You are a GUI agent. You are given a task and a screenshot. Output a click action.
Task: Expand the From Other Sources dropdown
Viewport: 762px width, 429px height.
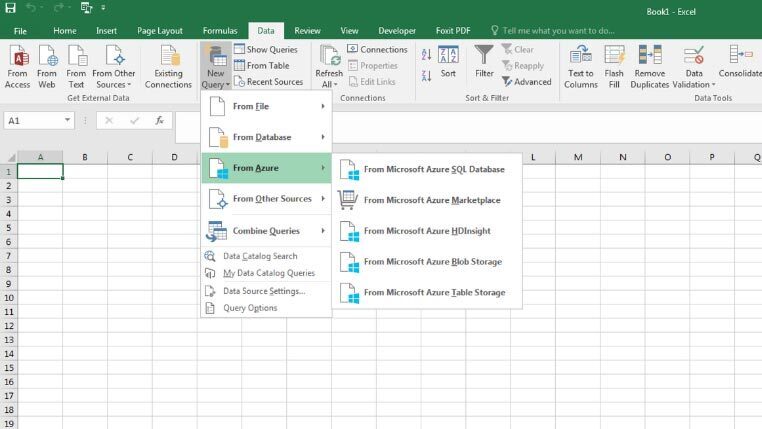(114, 84)
